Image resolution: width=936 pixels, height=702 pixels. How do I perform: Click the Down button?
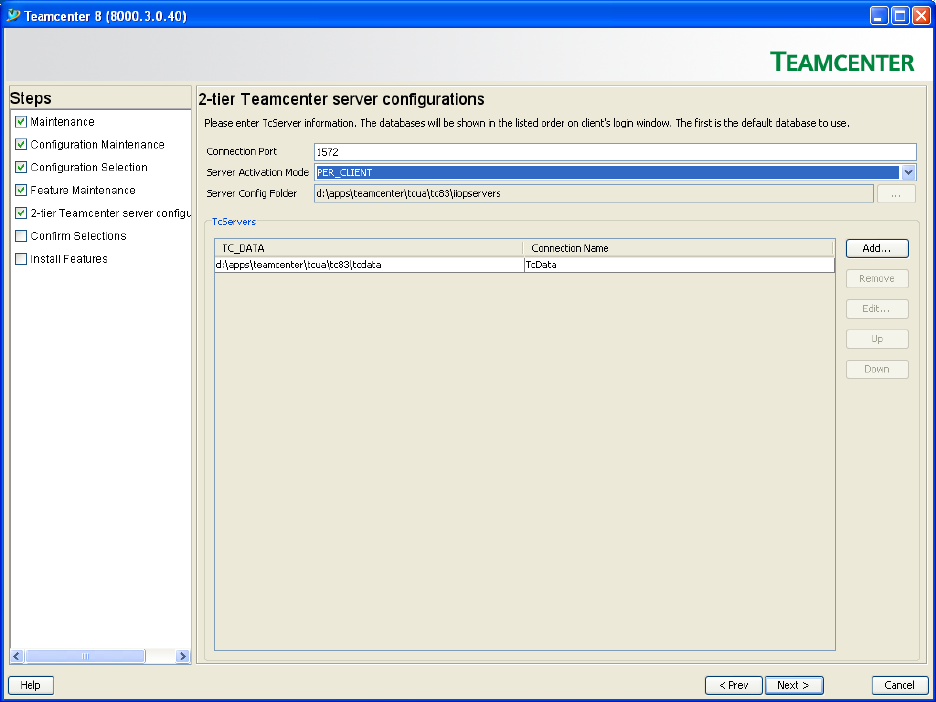tap(877, 370)
